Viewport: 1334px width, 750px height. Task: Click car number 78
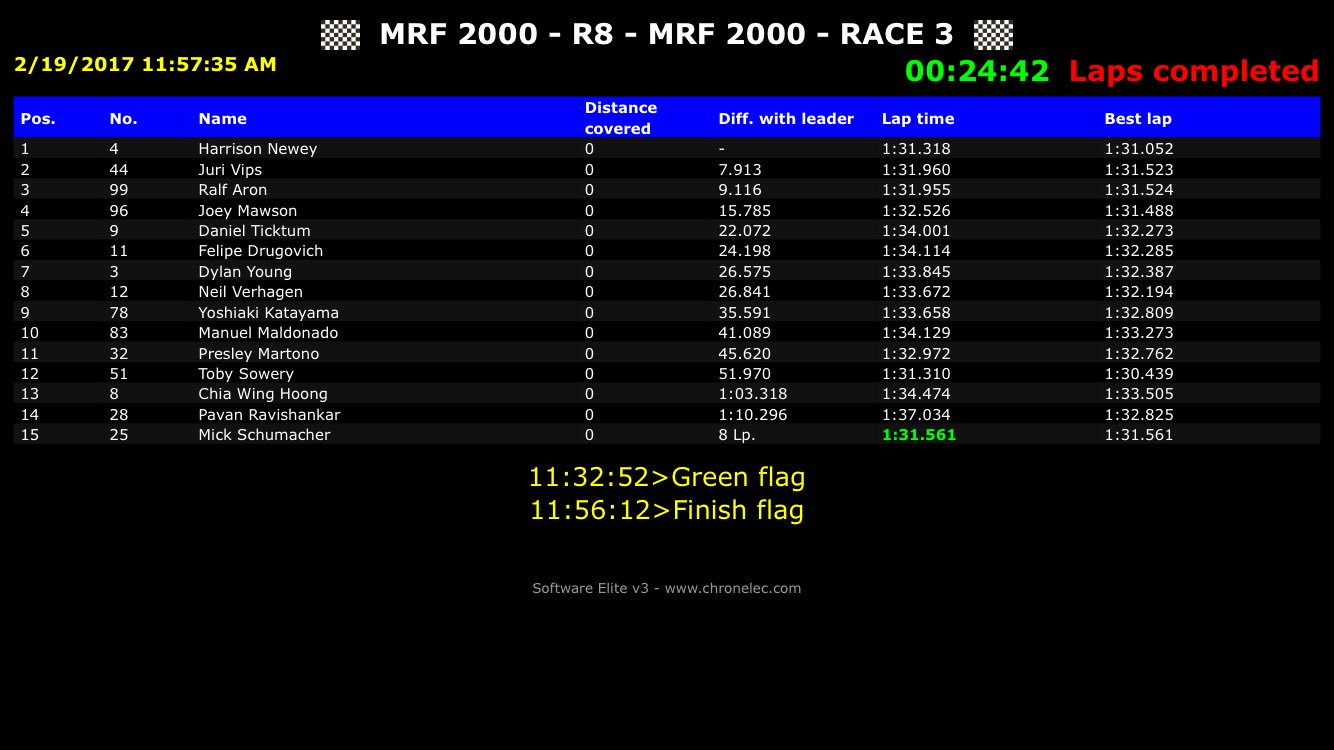coord(118,313)
